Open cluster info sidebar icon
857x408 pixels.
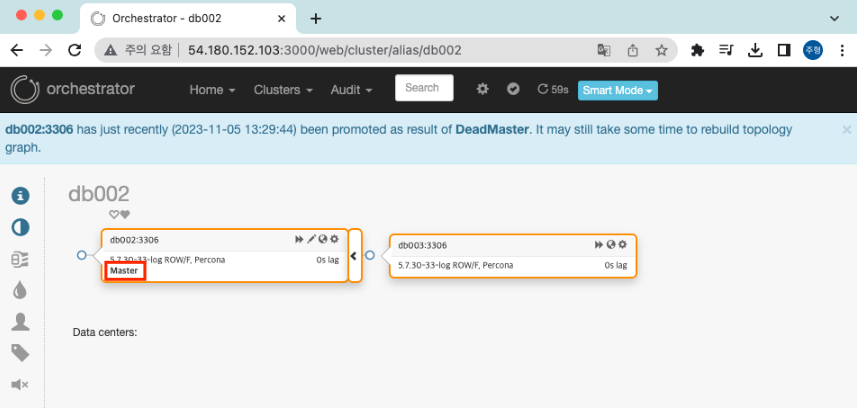(x=20, y=195)
